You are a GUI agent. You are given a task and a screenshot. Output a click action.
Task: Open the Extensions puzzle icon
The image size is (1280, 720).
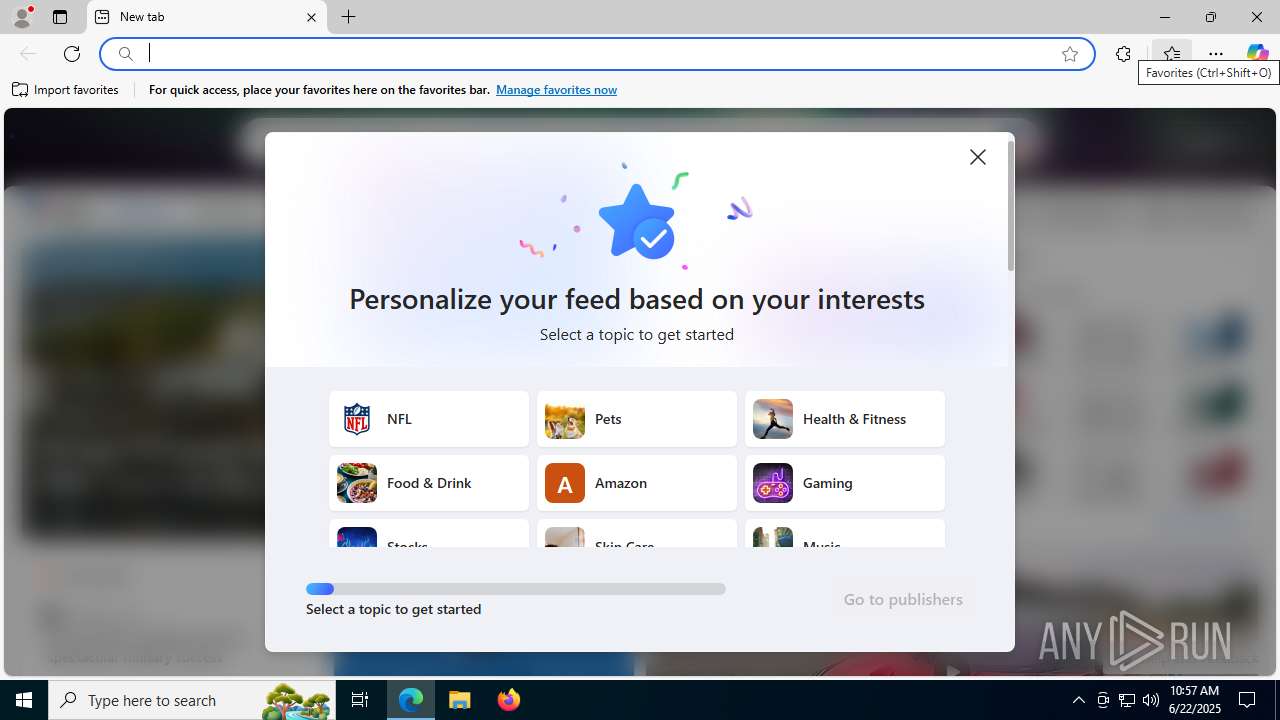click(x=1123, y=54)
